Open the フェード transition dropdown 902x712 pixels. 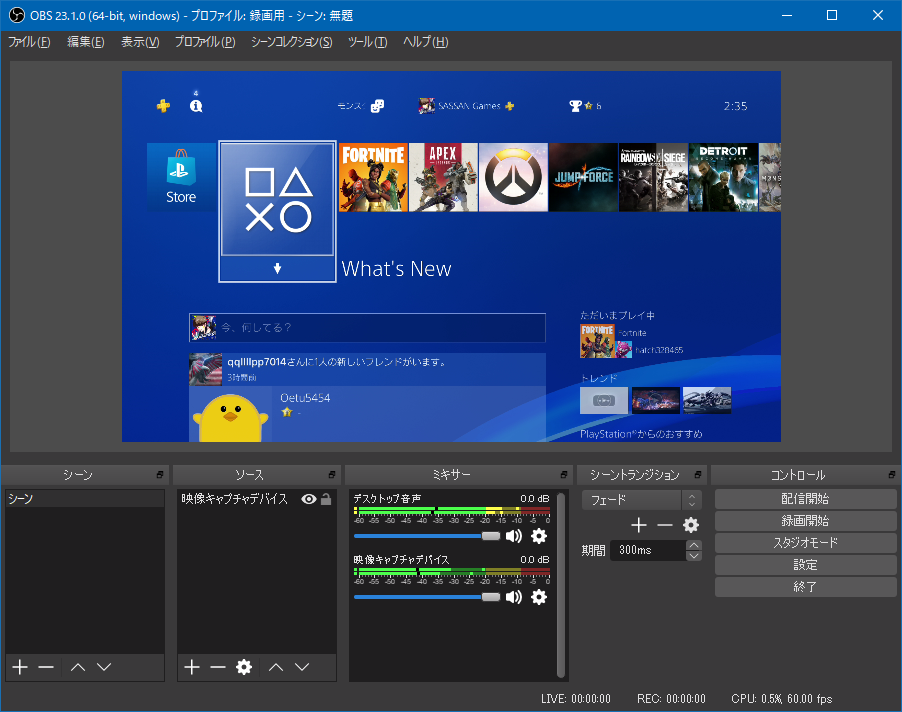pyautogui.click(x=641, y=500)
